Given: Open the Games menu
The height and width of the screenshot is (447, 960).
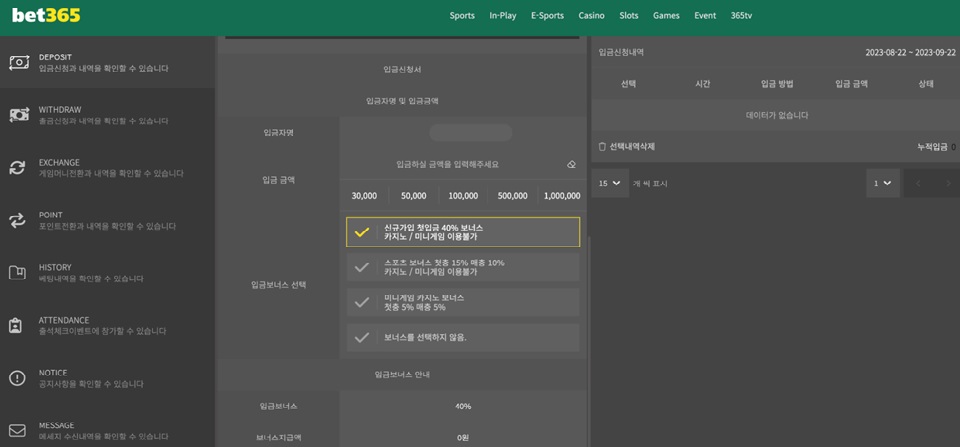Looking at the screenshot, I should point(666,16).
